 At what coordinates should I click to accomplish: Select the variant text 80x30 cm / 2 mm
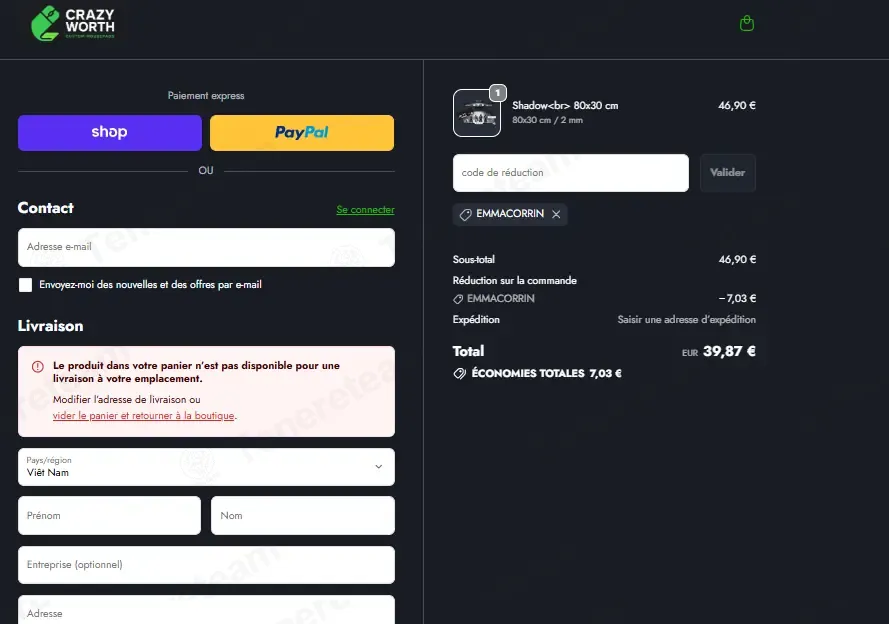click(547, 120)
